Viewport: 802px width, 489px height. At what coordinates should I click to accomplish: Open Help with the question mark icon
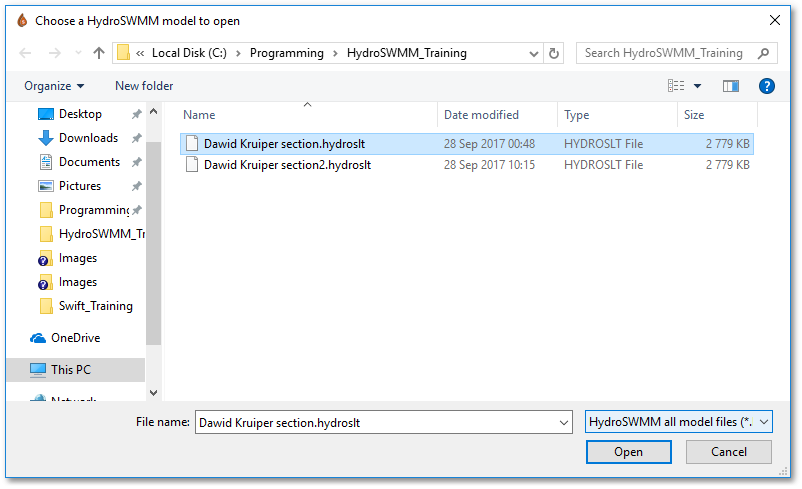click(766, 86)
